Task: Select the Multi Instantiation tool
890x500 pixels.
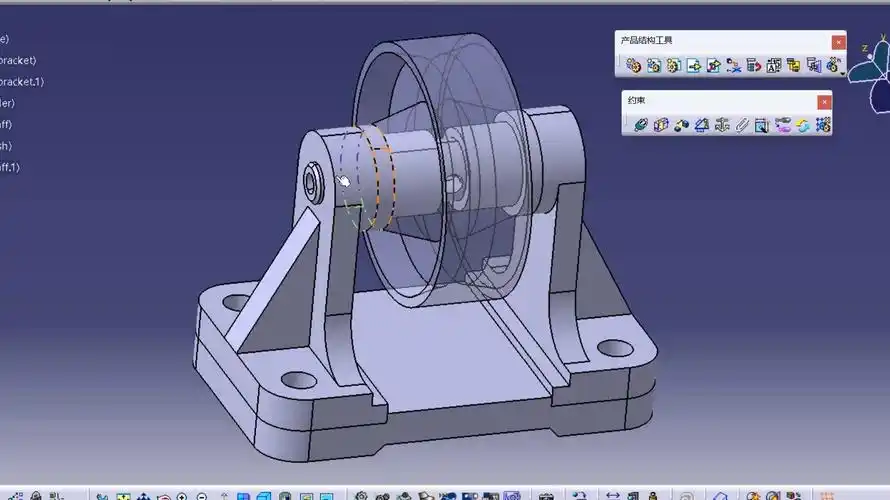Action: click(x=833, y=65)
